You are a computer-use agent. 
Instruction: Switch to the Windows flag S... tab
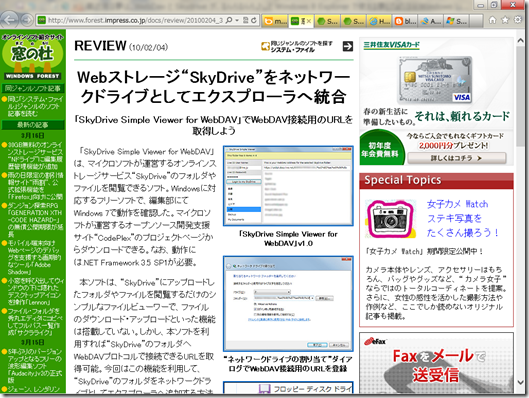coord(456,21)
